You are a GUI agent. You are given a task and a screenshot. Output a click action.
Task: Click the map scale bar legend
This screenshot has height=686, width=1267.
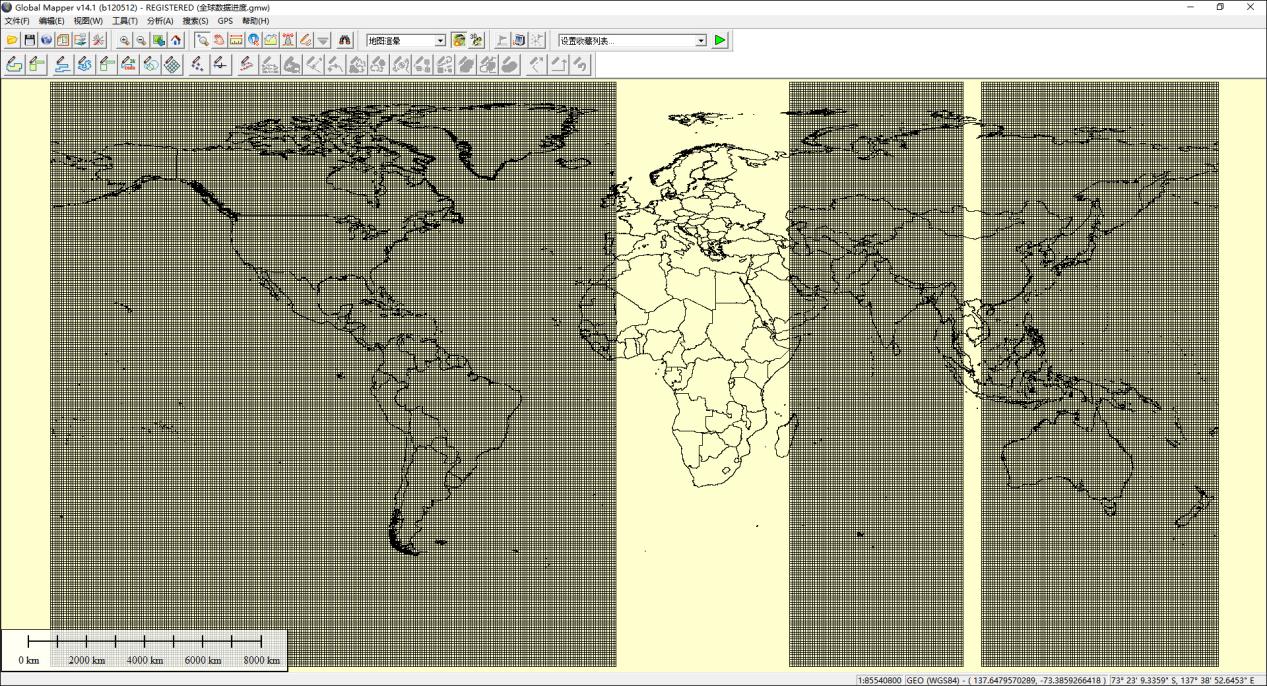point(145,649)
